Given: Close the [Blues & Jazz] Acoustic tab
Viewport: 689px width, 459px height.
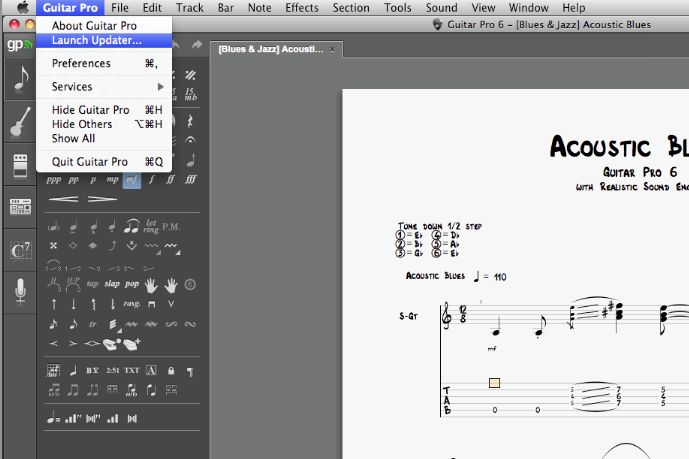Looking at the screenshot, I should click(x=333, y=49).
